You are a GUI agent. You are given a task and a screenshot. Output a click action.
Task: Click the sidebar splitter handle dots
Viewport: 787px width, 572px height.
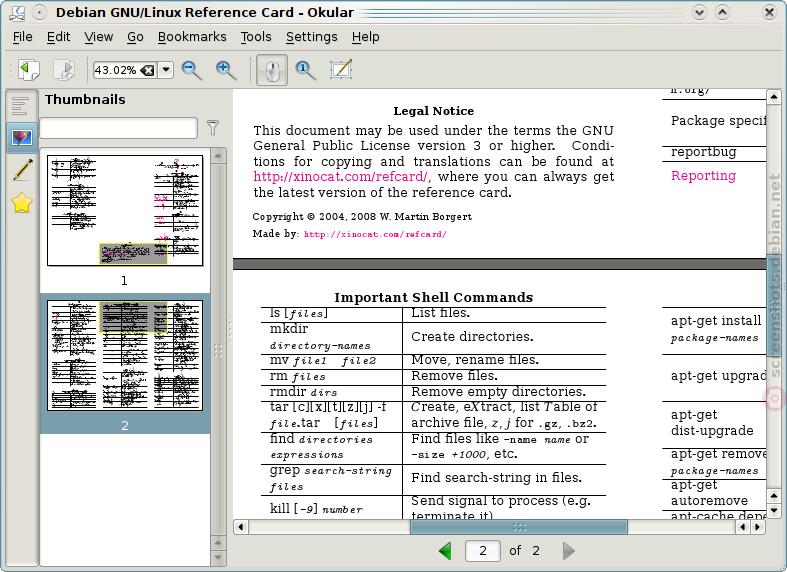click(230, 330)
